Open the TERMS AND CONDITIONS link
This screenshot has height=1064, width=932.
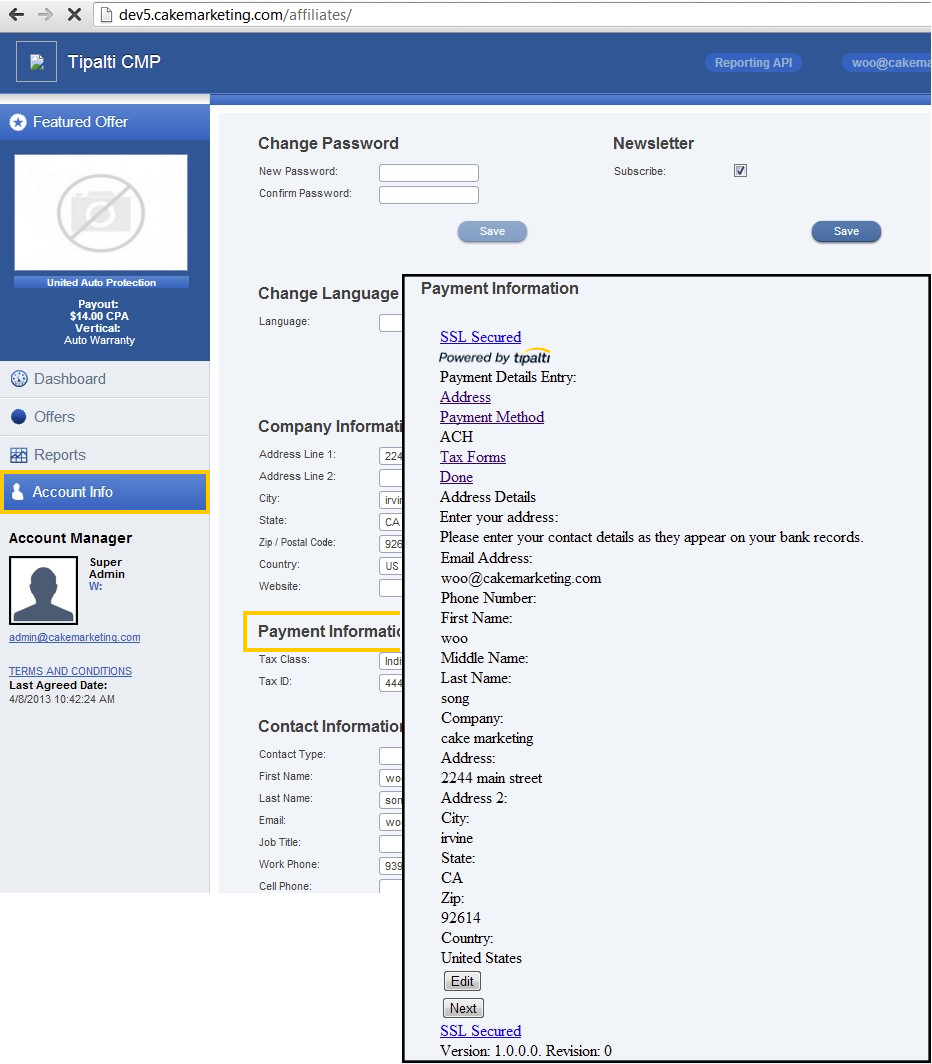pyautogui.click(x=69, y=671)
